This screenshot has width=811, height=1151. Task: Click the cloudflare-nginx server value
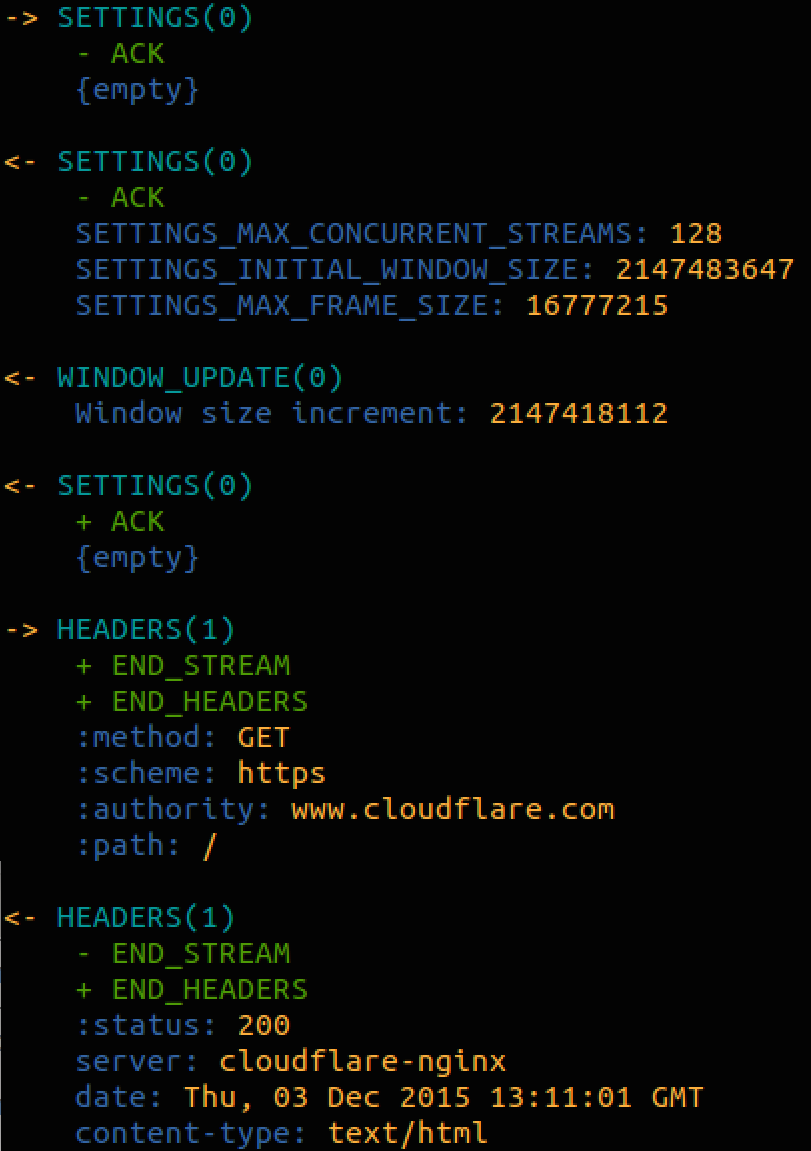(363, 1062)
